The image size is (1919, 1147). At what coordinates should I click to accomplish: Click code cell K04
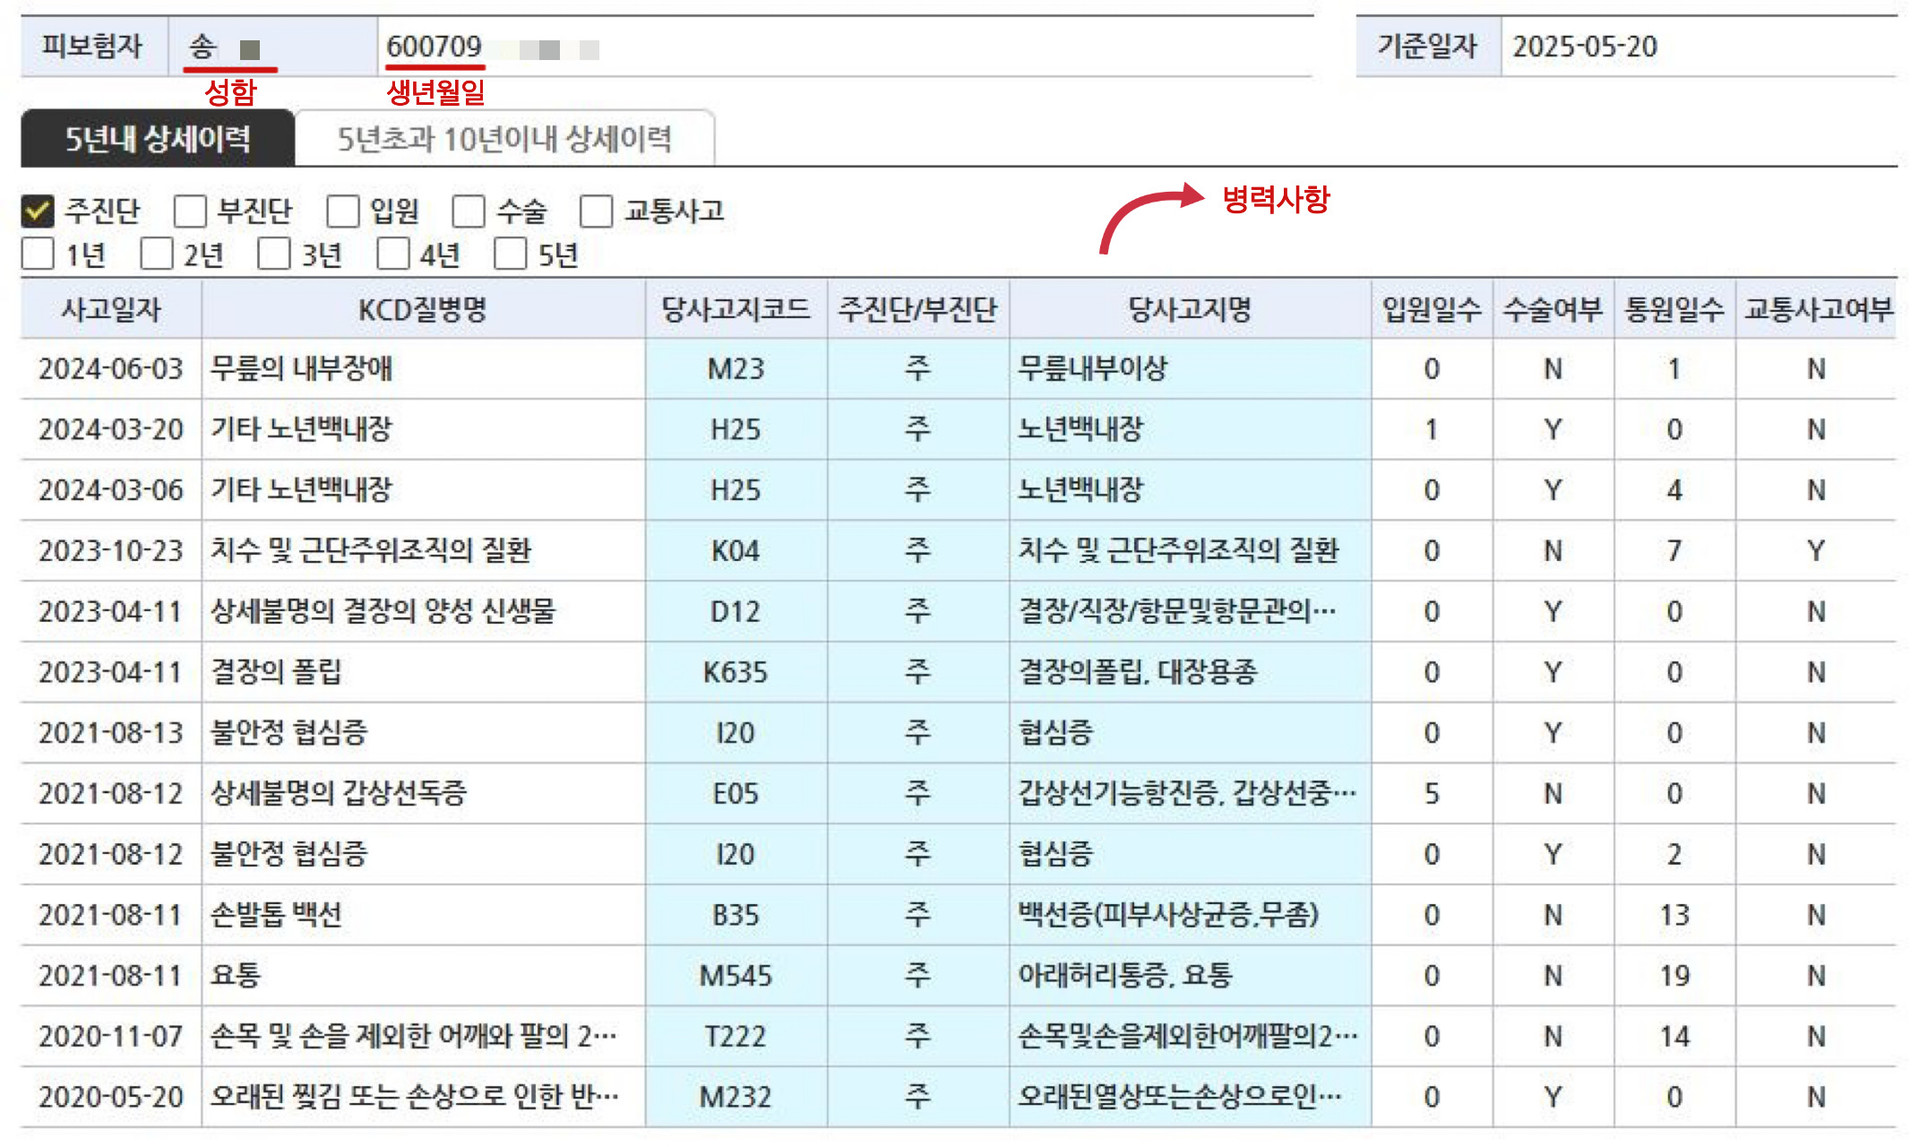pos(736,551)
